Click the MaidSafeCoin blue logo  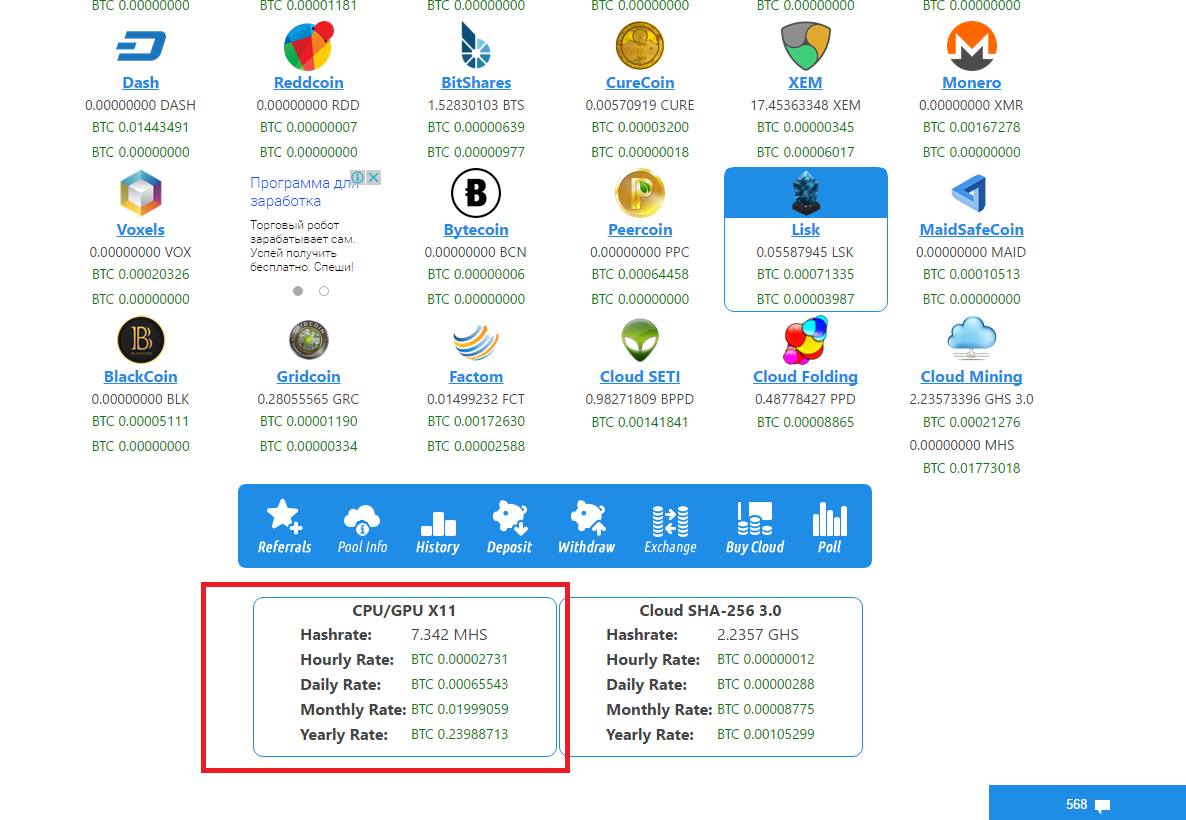pyautogui.click(x=970, y=193)
